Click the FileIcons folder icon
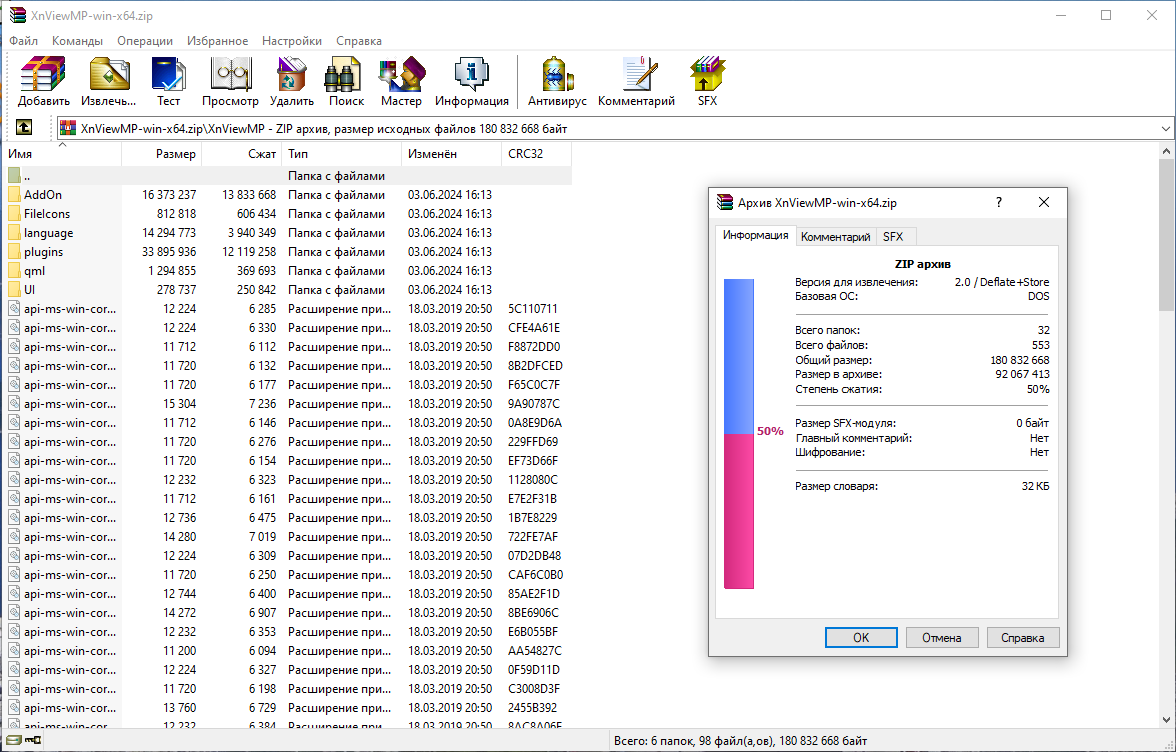Screen dimensions: 1176x752 [x=14, y=214]
